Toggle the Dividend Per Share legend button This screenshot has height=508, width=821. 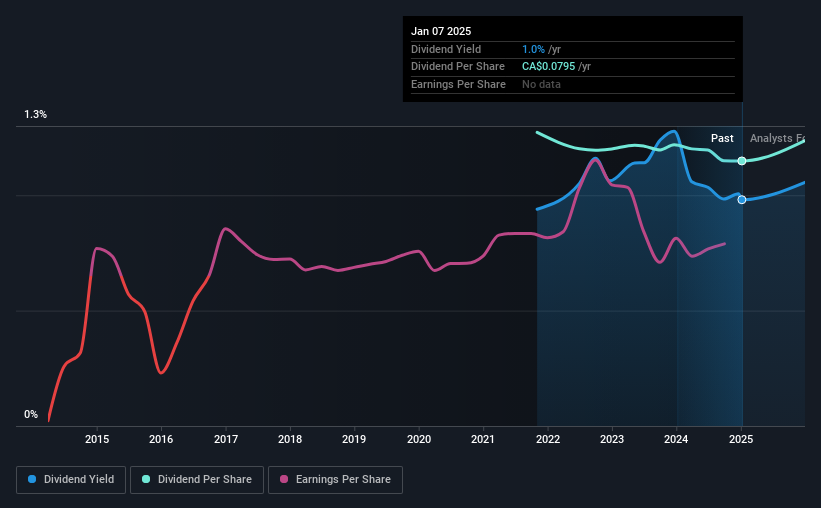tap(197, 480)
